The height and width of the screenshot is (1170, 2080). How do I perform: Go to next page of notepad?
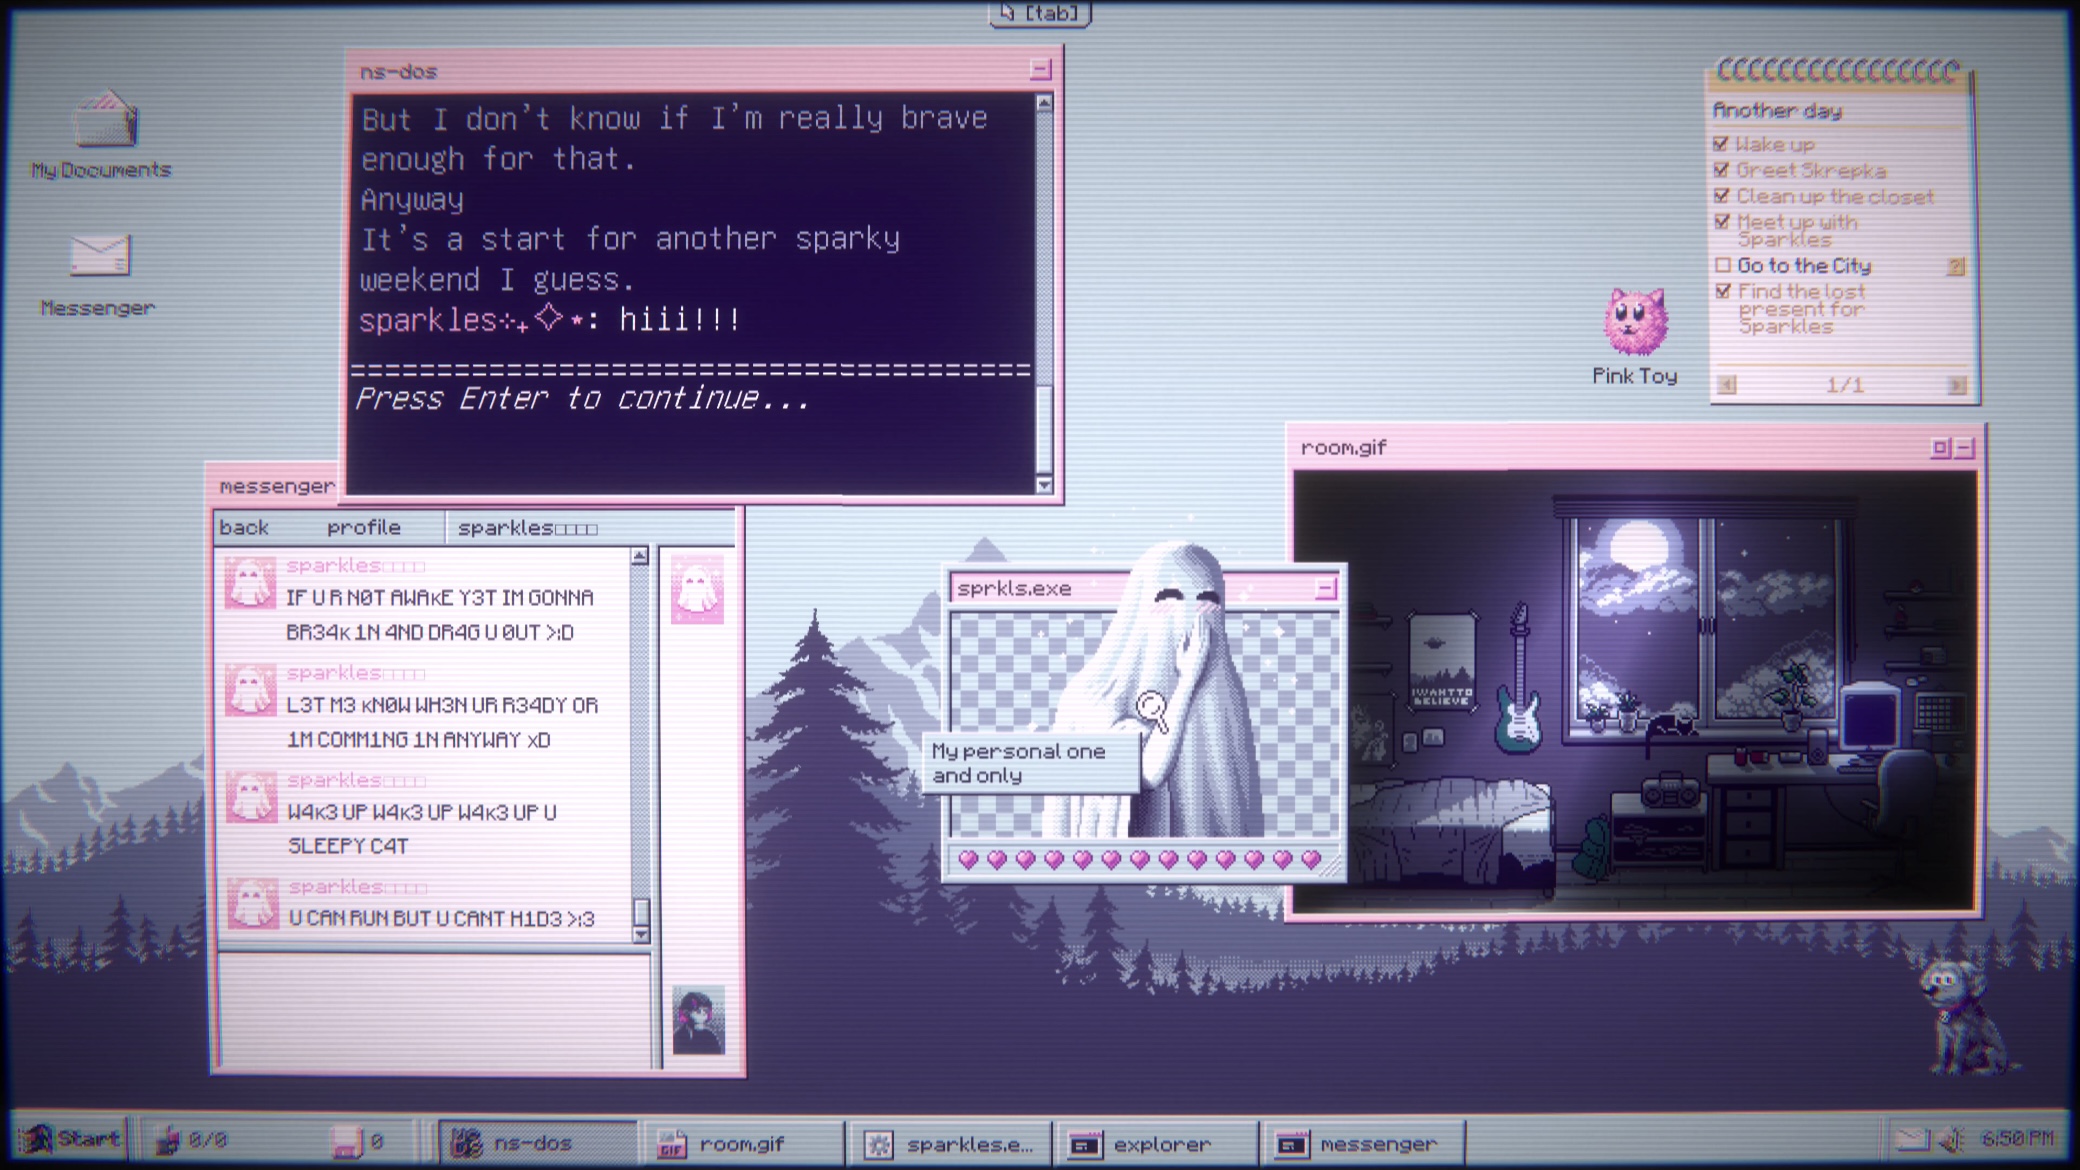(x=1956, y=386)
